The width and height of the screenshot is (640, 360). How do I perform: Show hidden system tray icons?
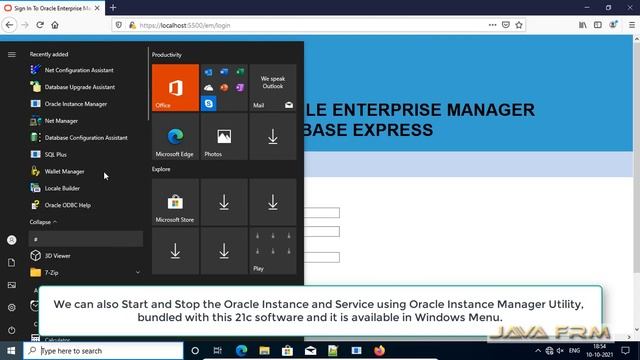point(538,351)
